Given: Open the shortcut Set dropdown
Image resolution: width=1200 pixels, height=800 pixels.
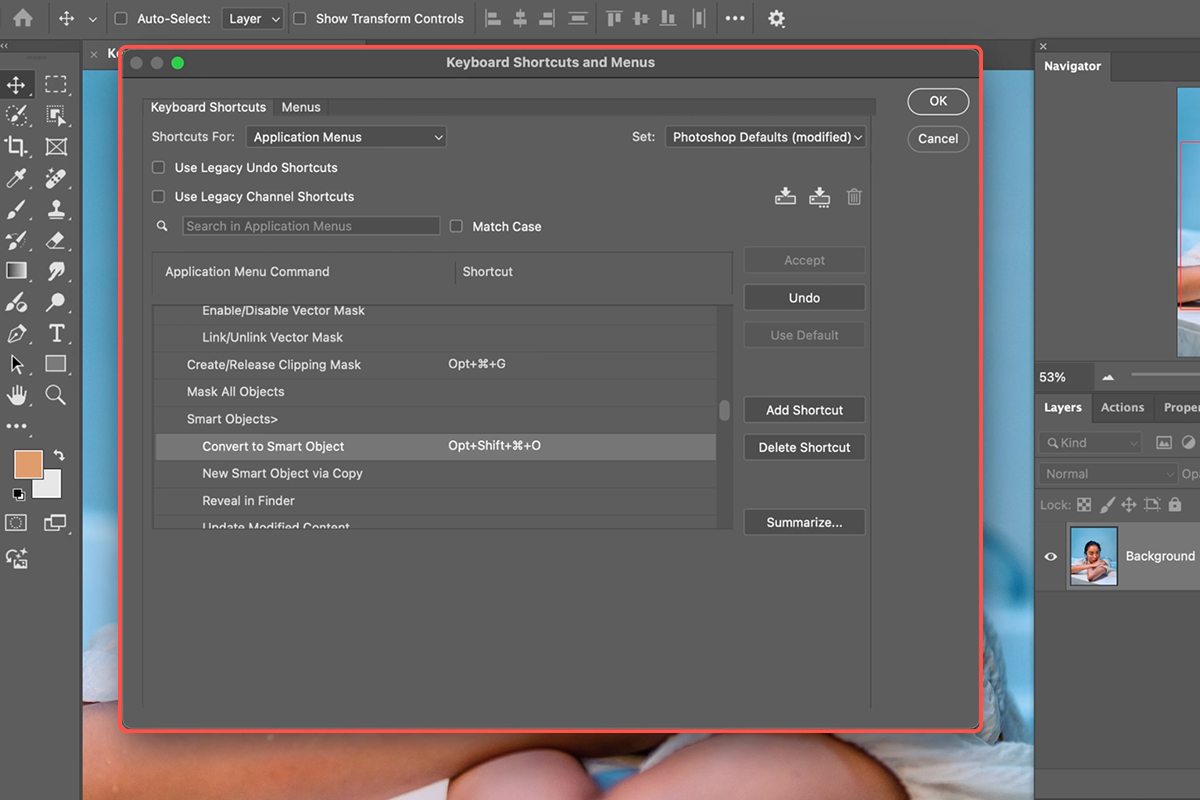Looking at the screenshot, I should point(765,137).
